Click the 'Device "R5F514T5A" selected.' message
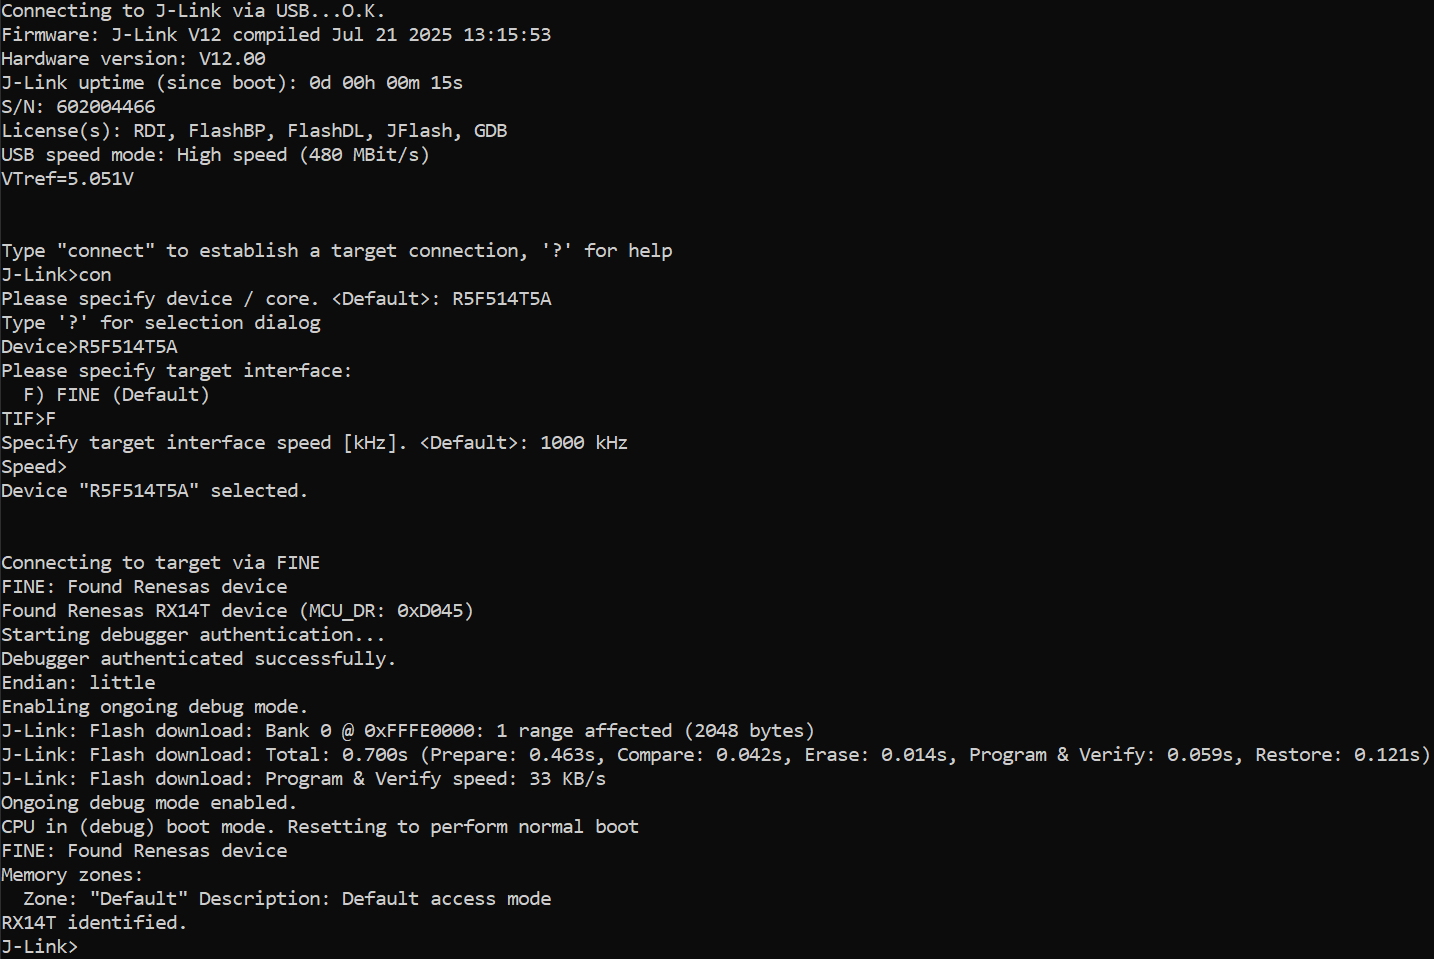 [155, 491]
